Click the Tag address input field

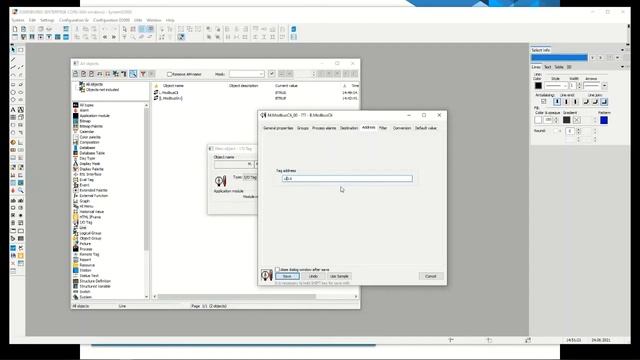(x=347, y=179)
